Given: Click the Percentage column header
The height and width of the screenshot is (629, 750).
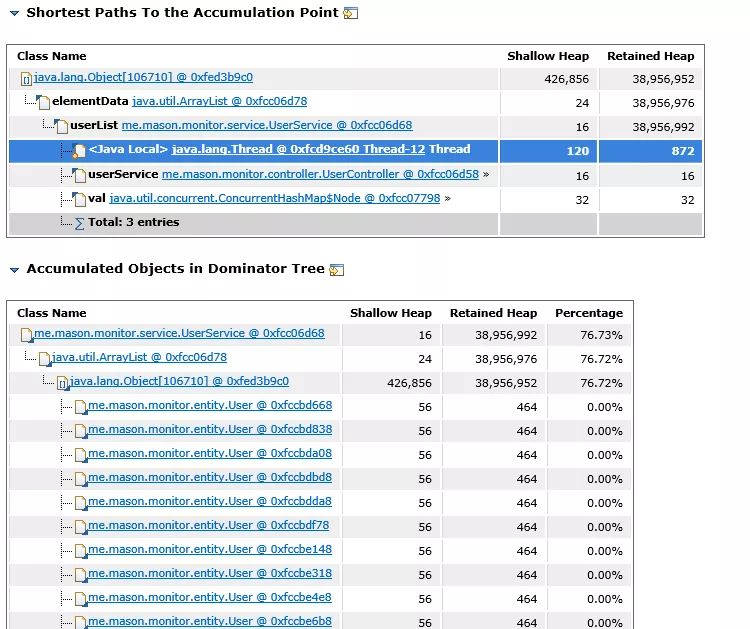Looking at the screenshot, I should (588, 313).
